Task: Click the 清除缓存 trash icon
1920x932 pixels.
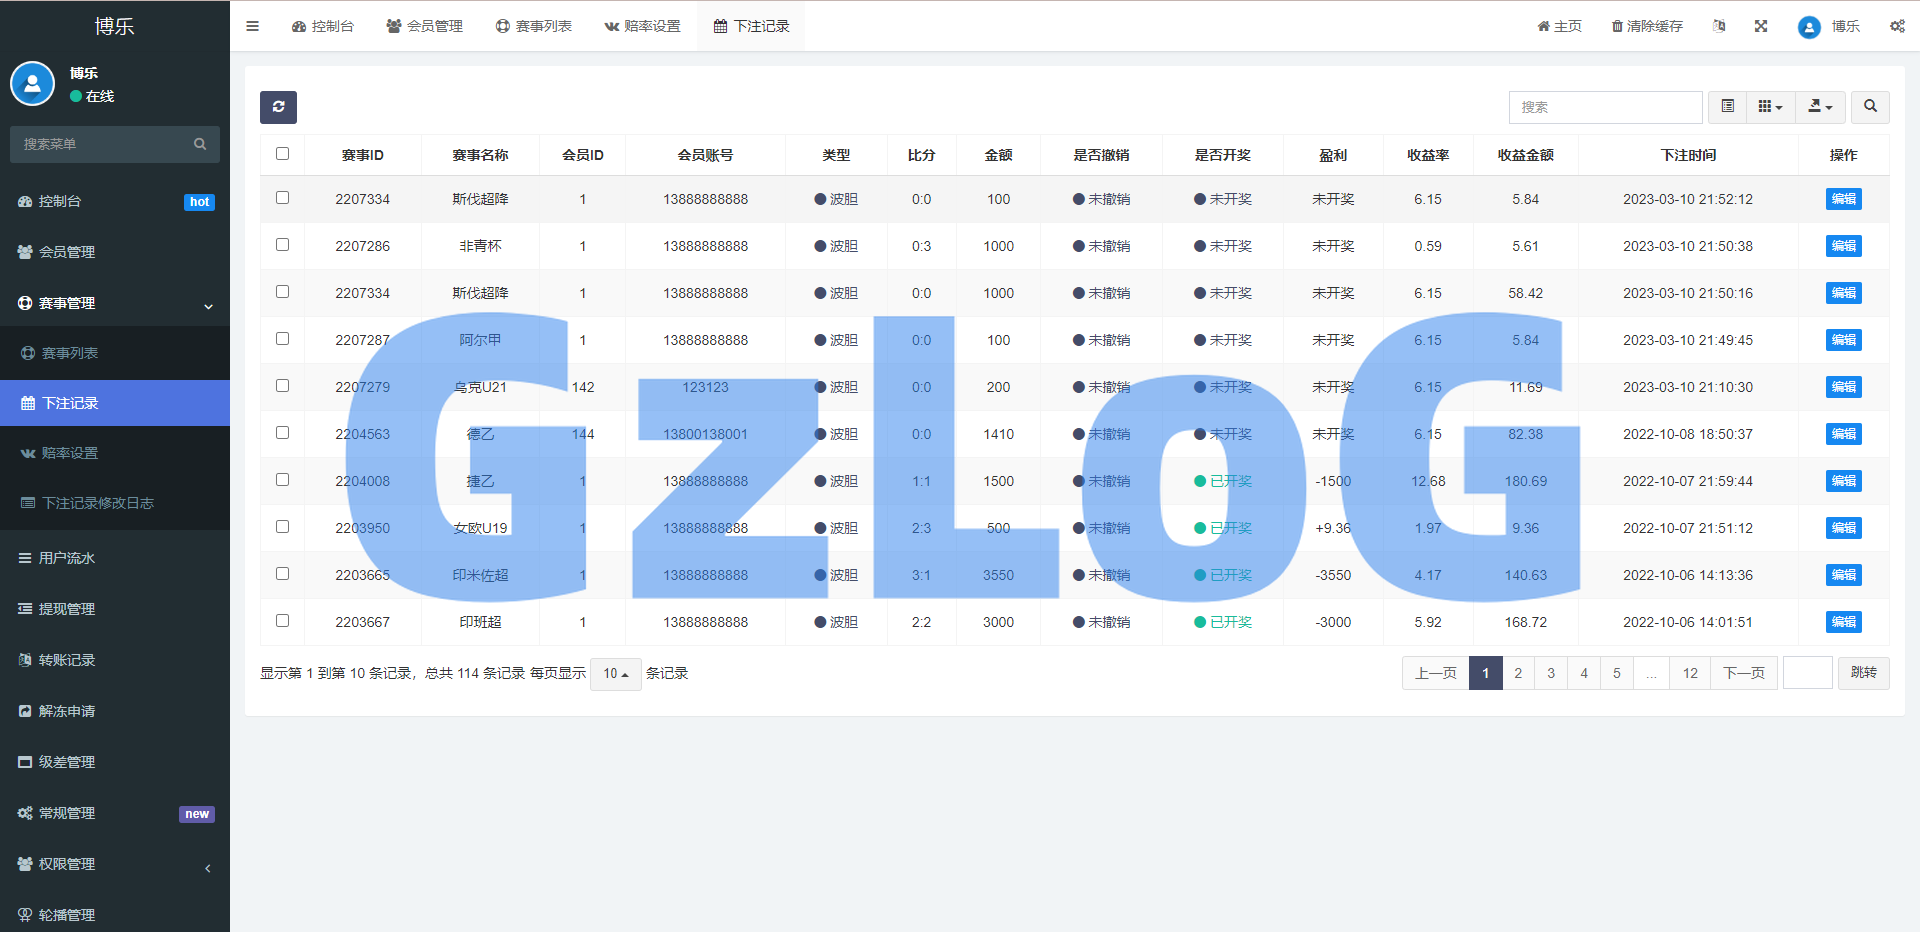Action: (x=1617, y=26)
